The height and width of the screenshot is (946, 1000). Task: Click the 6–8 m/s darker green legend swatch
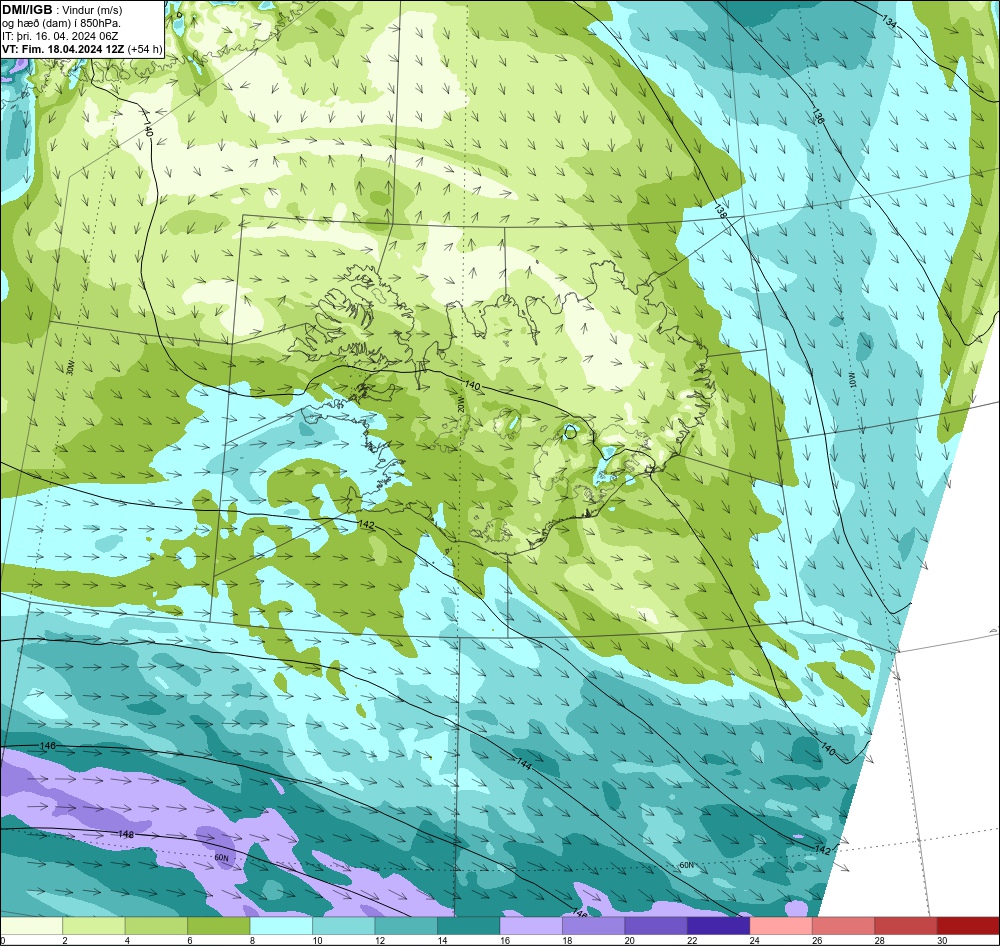point(219,926)
